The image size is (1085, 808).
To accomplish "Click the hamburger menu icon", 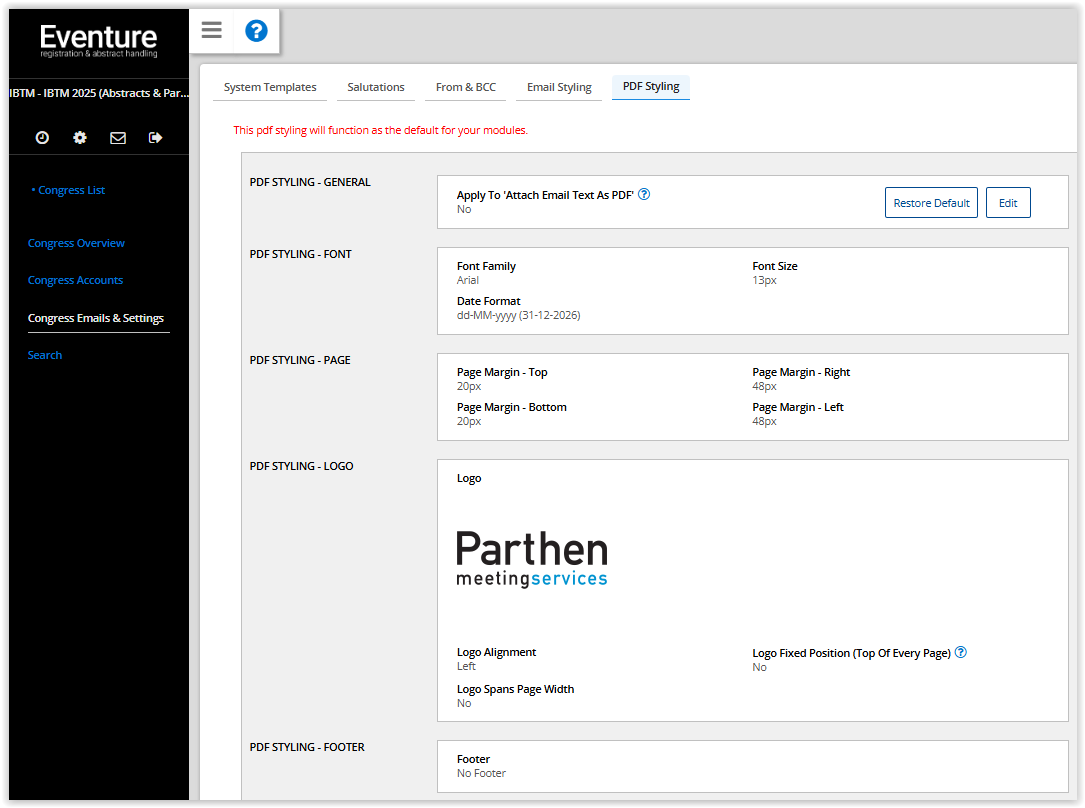I will click(211, 30).
